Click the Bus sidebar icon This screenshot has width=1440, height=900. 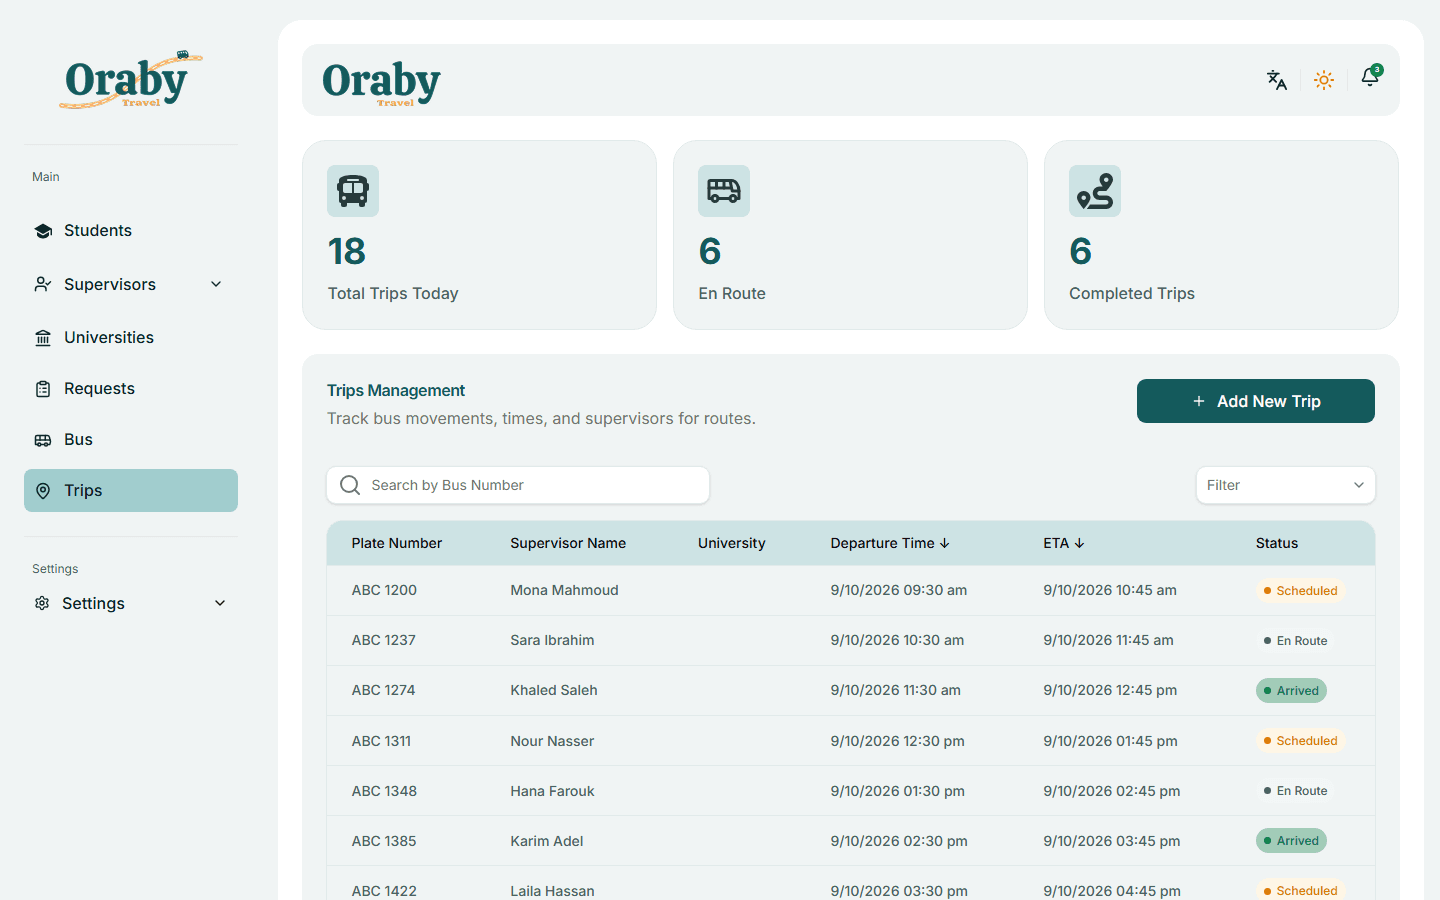click(43, 440)
